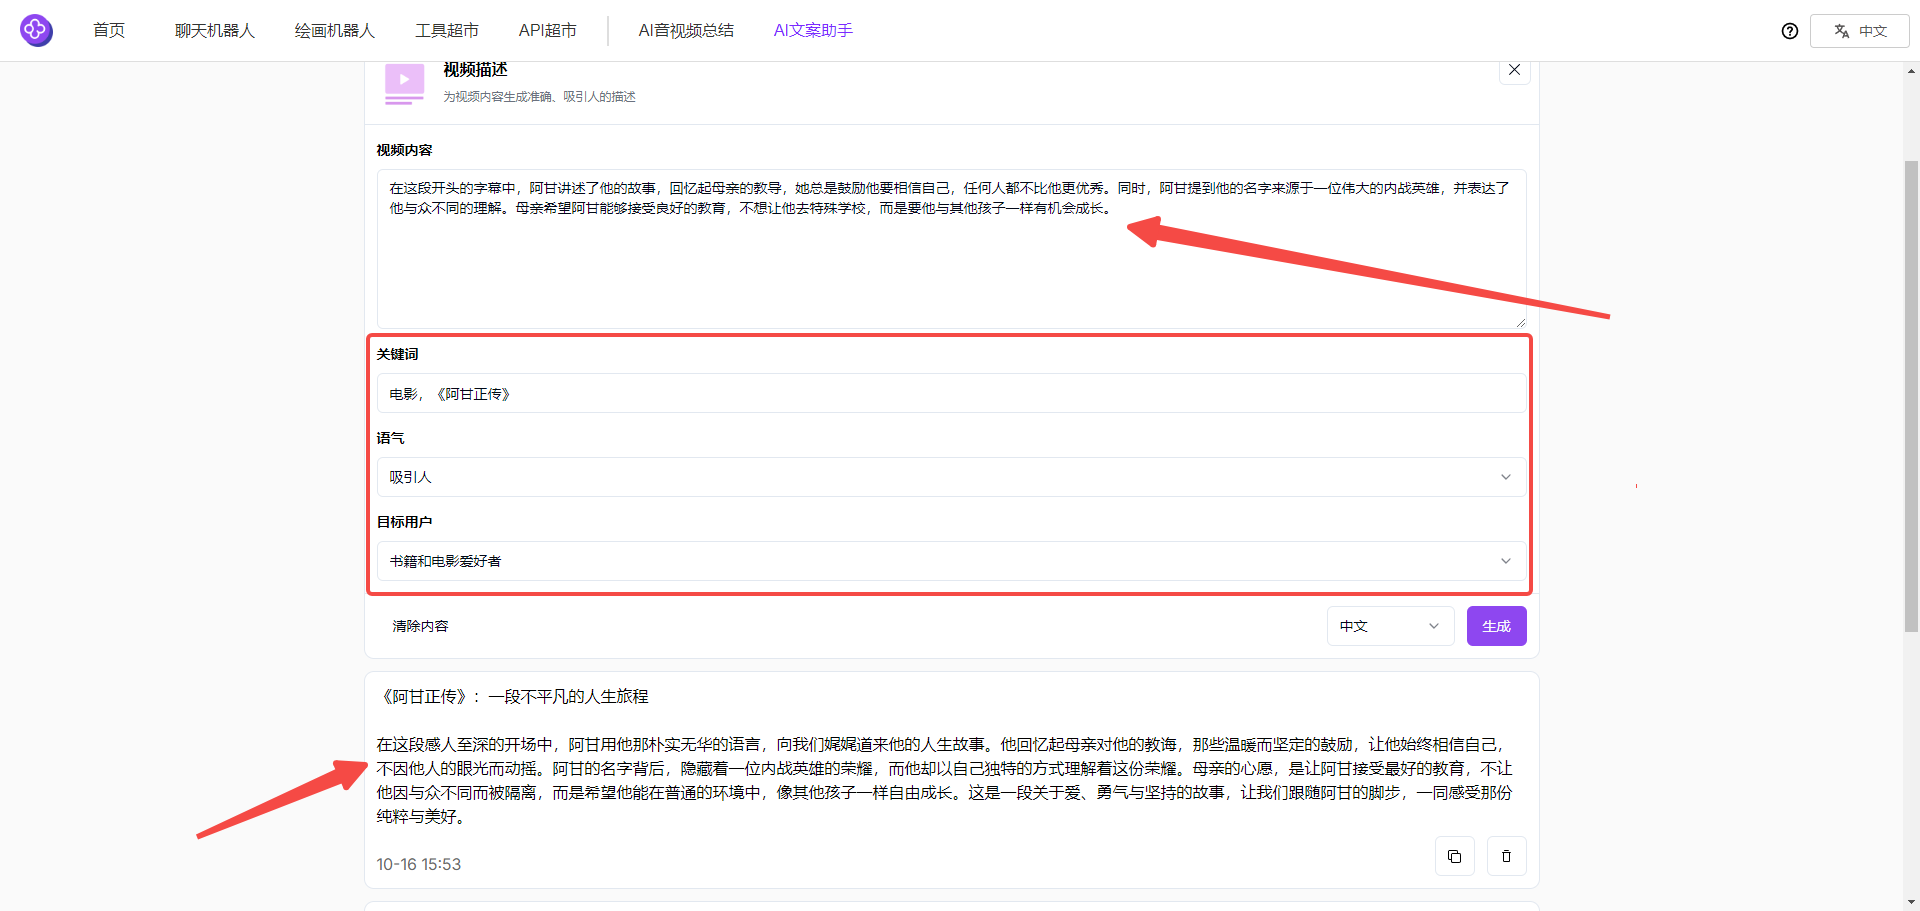Select the AI文案助手 tab

(813, 30)
